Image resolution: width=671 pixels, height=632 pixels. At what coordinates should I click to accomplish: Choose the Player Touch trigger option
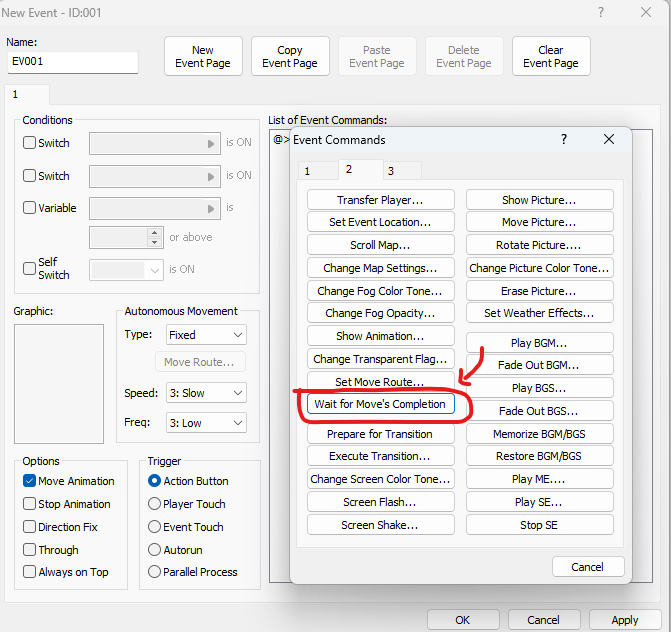(155, 504)
